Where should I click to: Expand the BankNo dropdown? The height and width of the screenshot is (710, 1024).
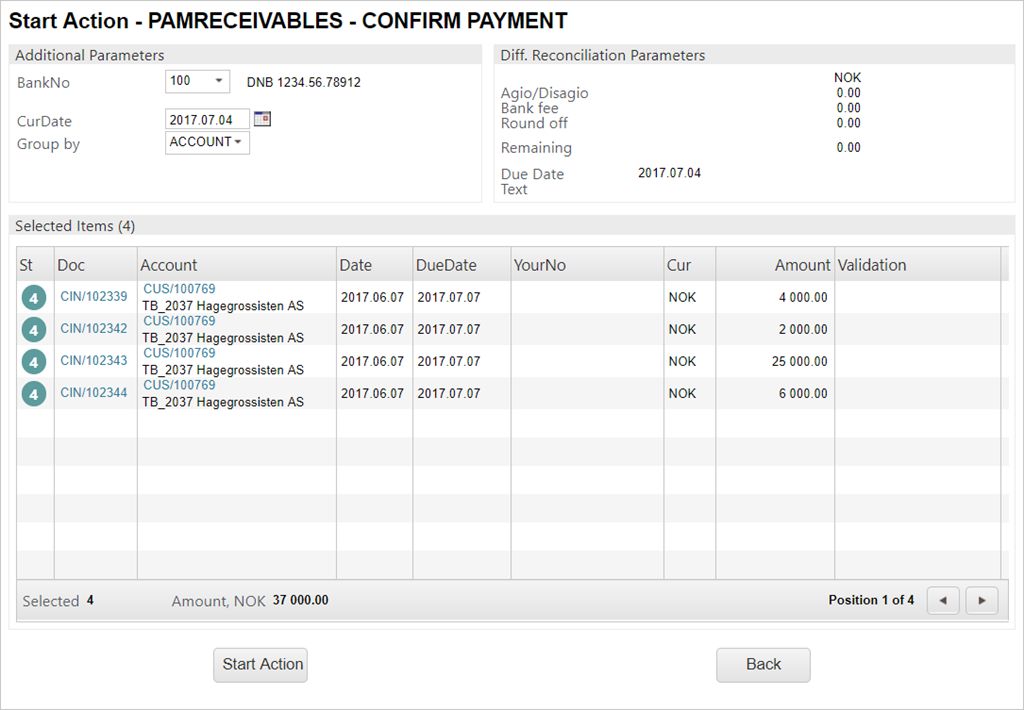[x=219, y=81]
